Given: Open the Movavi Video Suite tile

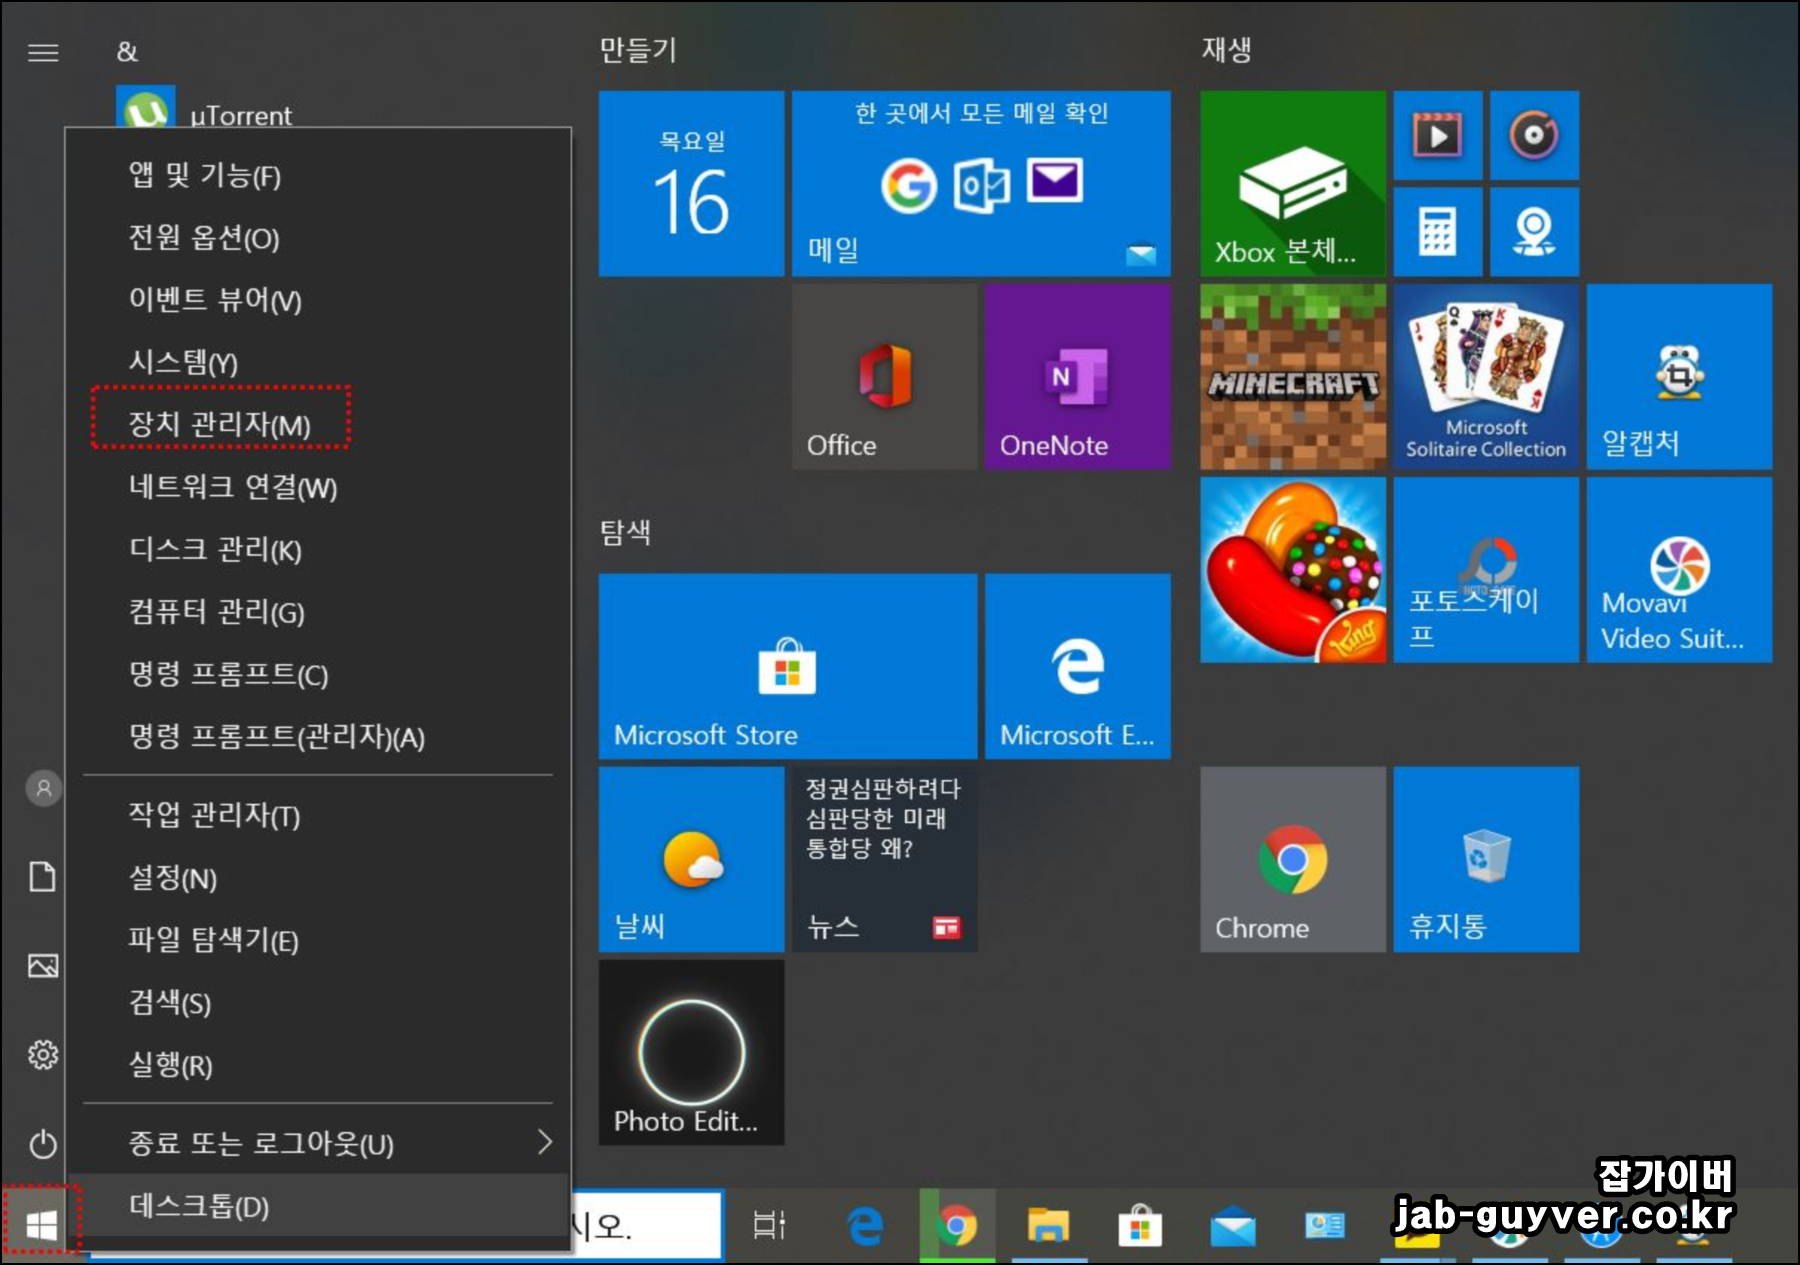Looking at the screenshot, I should pyautogui.click(x=1679, y=569).
